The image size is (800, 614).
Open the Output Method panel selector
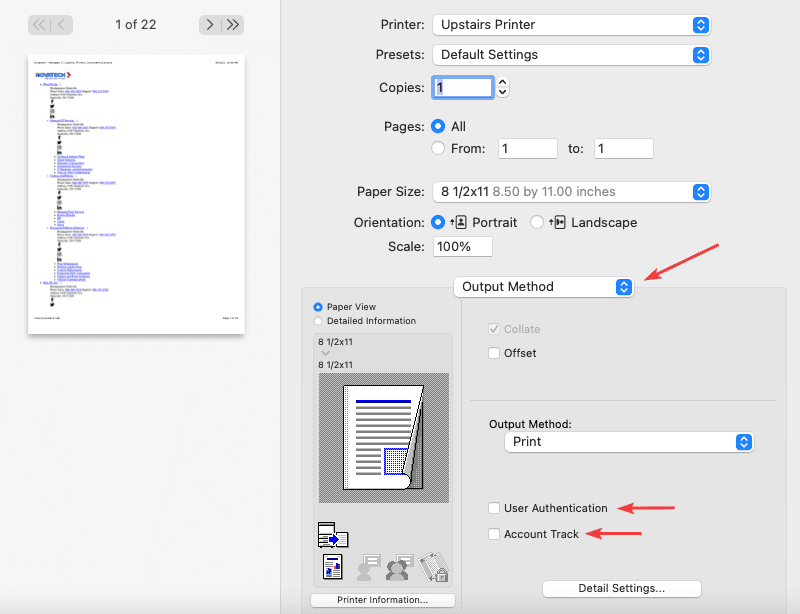(x=545, y=287)
